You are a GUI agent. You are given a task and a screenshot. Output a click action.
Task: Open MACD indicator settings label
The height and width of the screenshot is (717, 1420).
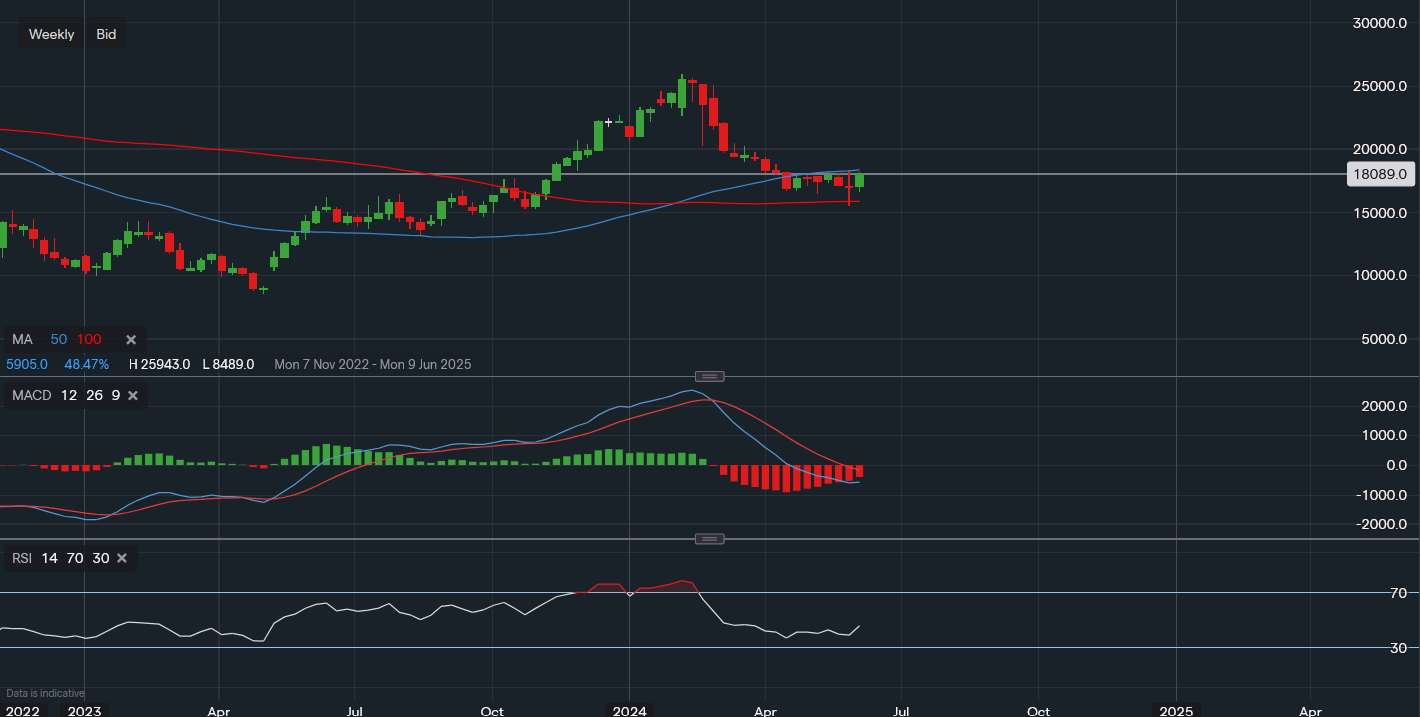pyautogui.click(x=31, y=396)
